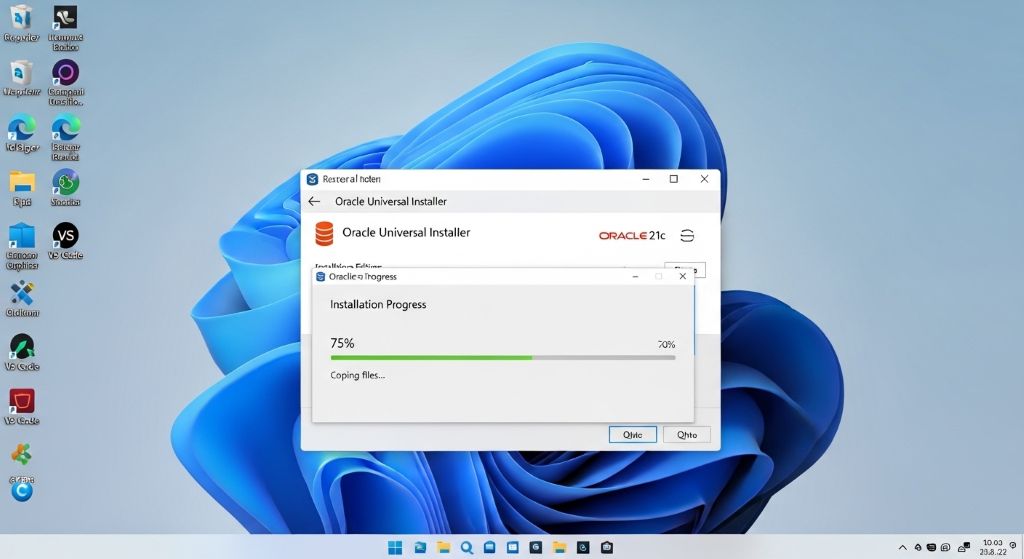Click the 70% value at right

[x=666, y=344]
